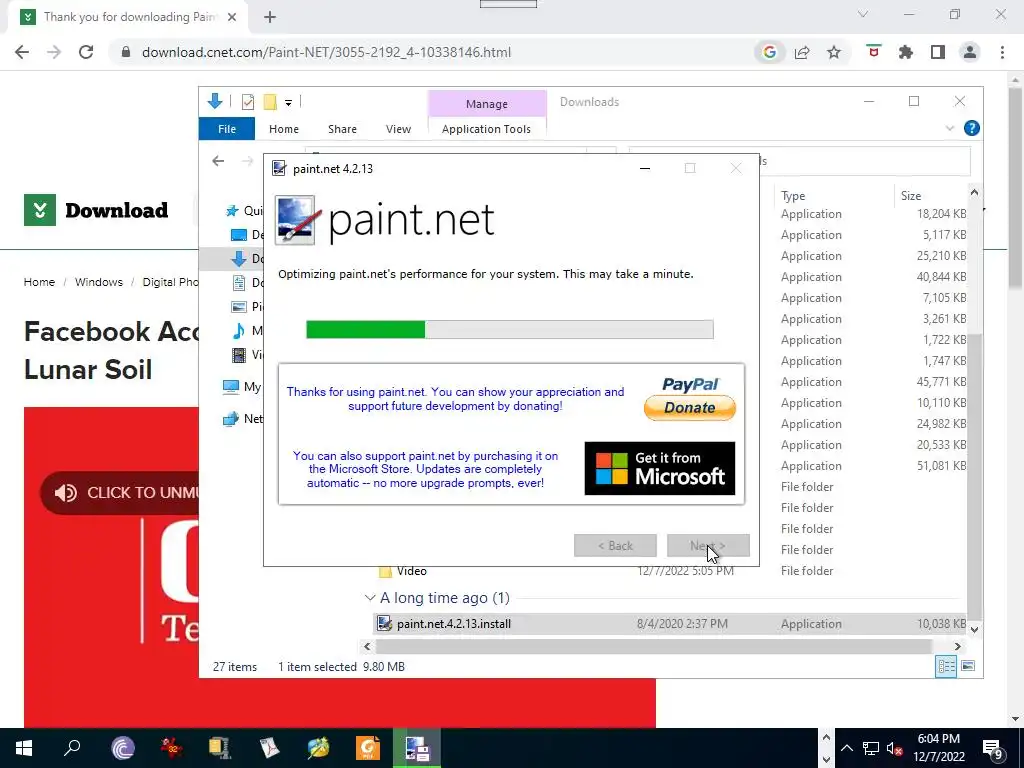Select Network in navigation pane
This screenshot has height=768, width=1024.
click(242, 419)
